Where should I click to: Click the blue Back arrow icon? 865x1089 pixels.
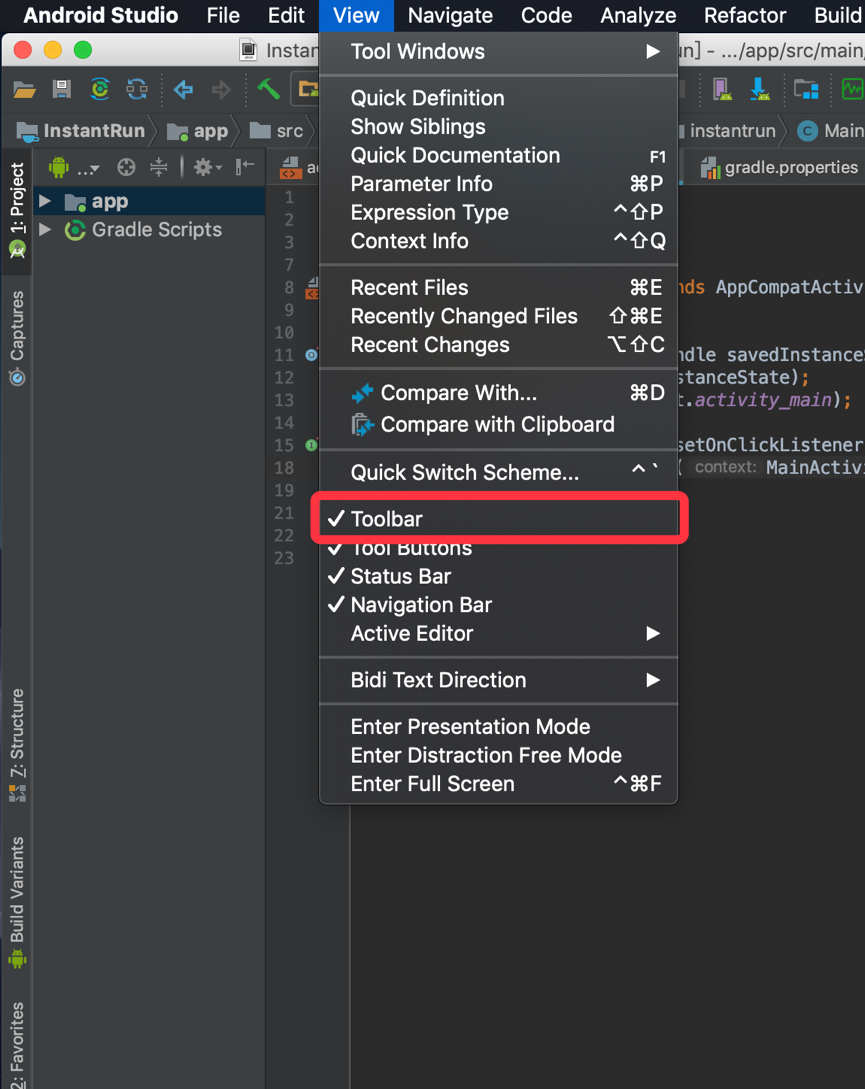click(183, 89)
